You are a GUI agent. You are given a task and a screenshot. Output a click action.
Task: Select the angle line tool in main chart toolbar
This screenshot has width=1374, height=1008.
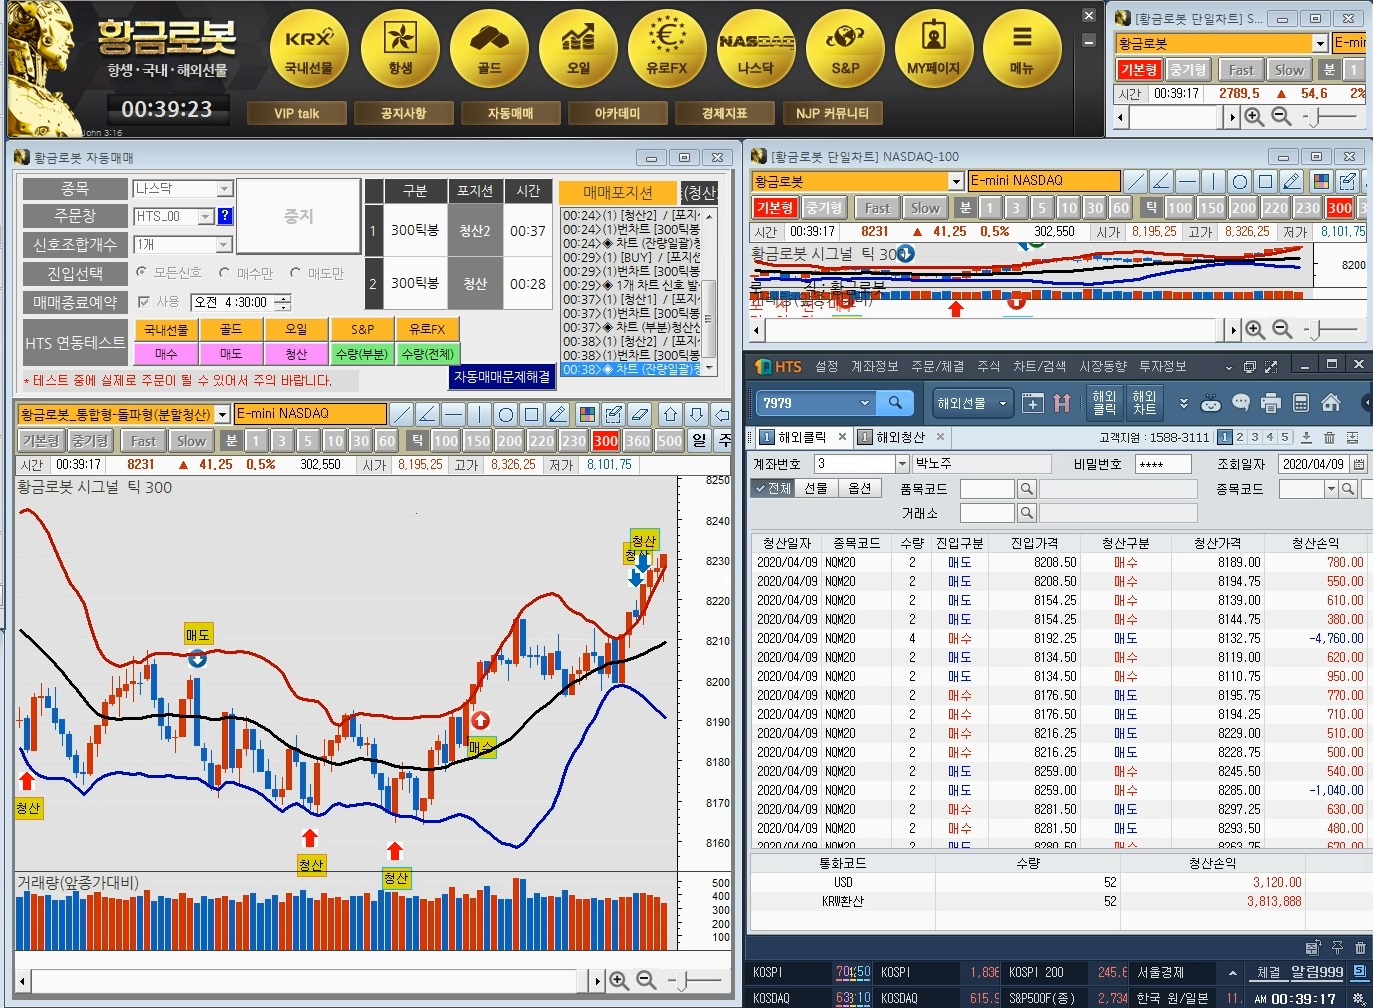point(427,414)
